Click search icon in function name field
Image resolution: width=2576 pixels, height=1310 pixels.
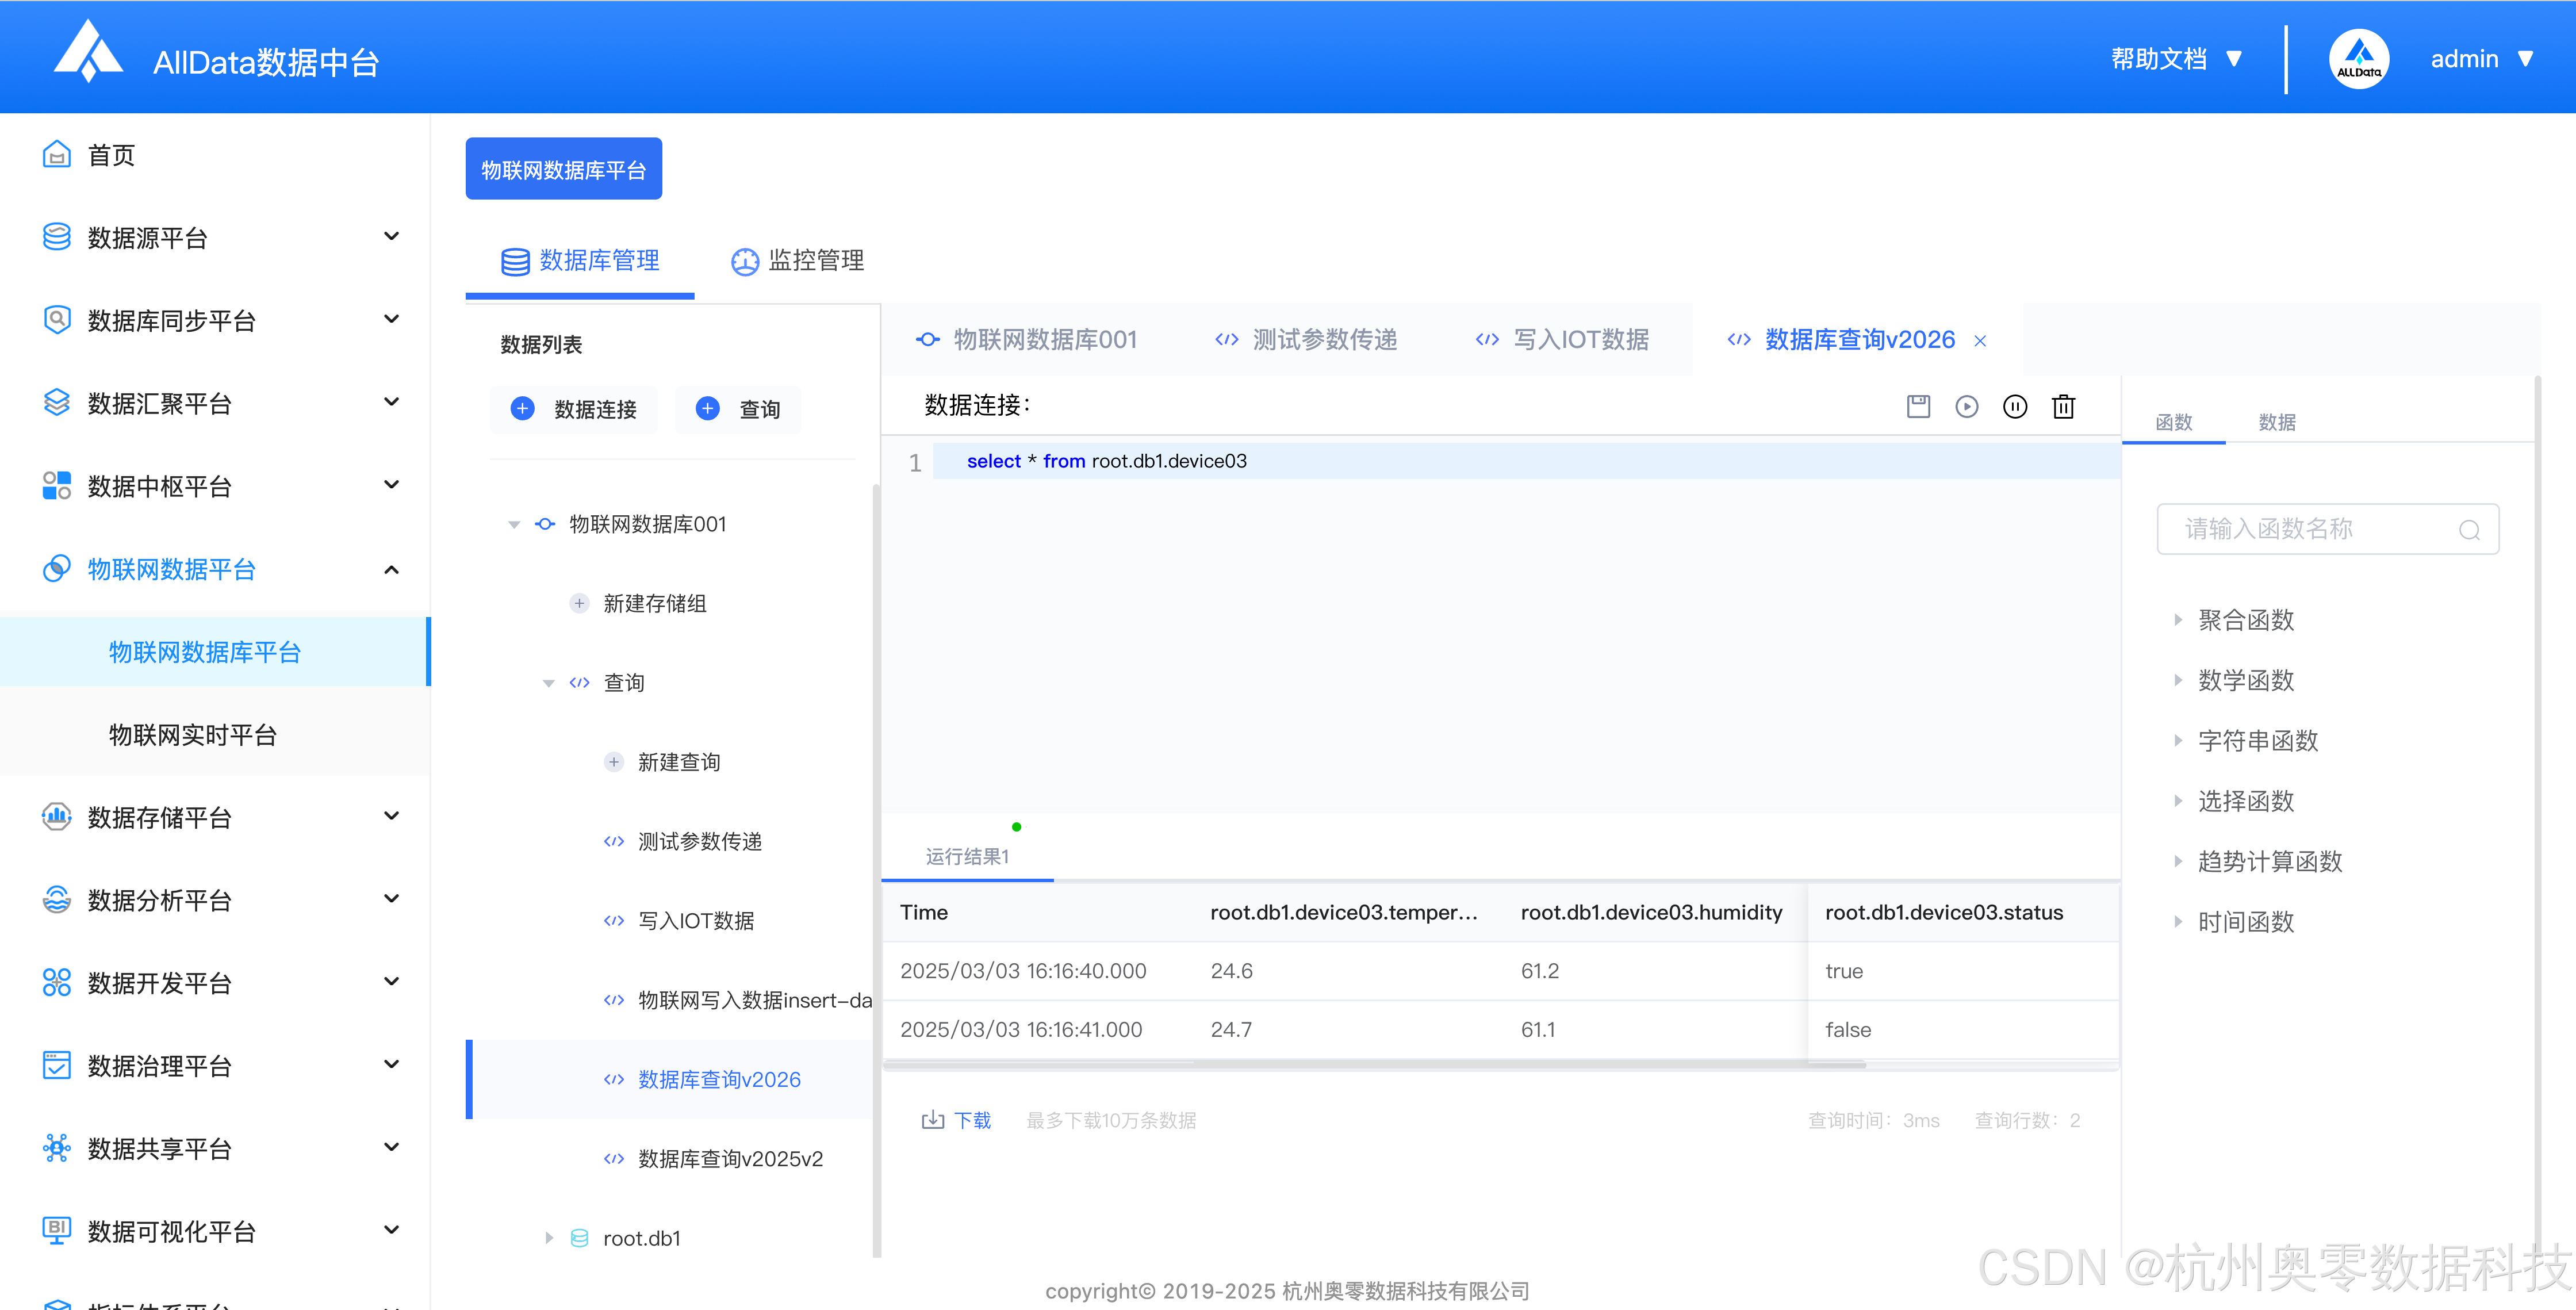click(2469, 529)
